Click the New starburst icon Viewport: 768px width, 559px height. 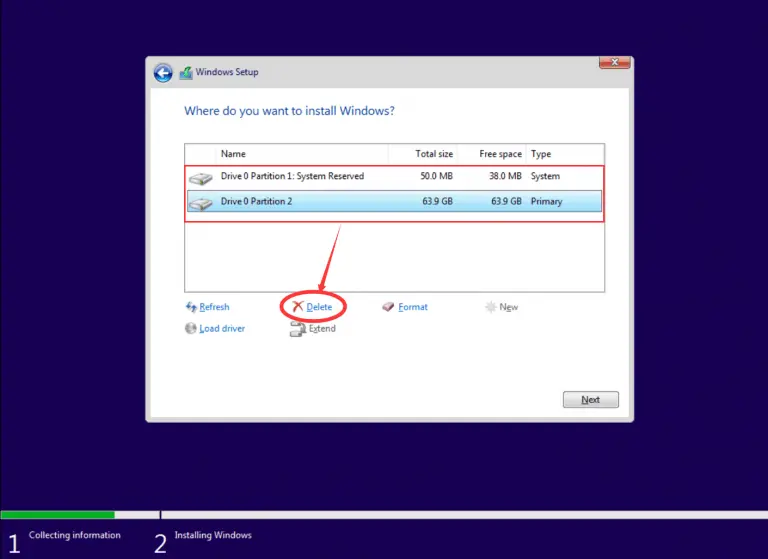click(x=490, y=307)
